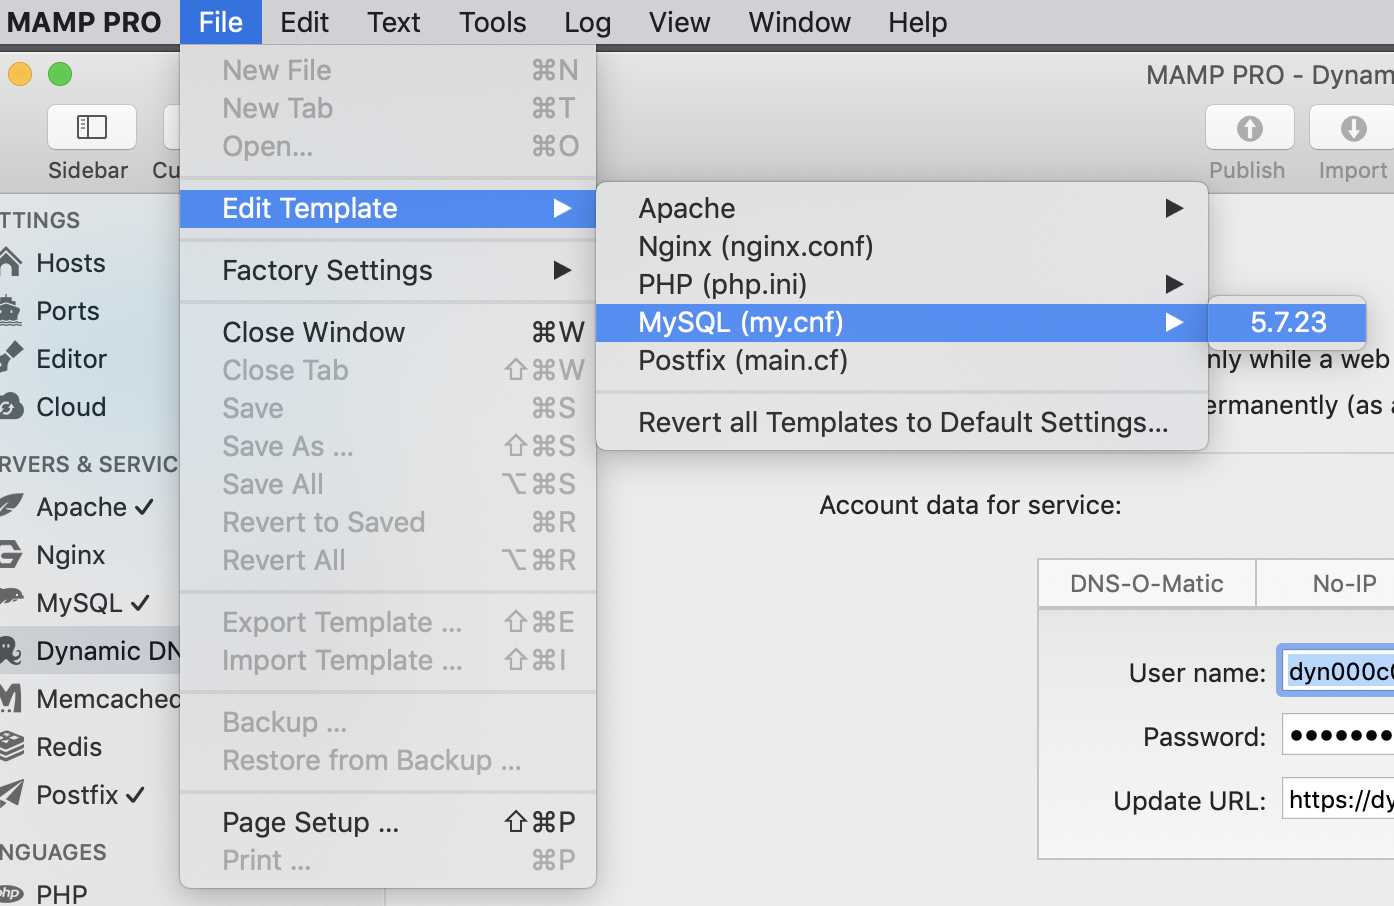Click the Import download arrow icon
Viewport: 1394px width, 906px height.
point(1353,128)
